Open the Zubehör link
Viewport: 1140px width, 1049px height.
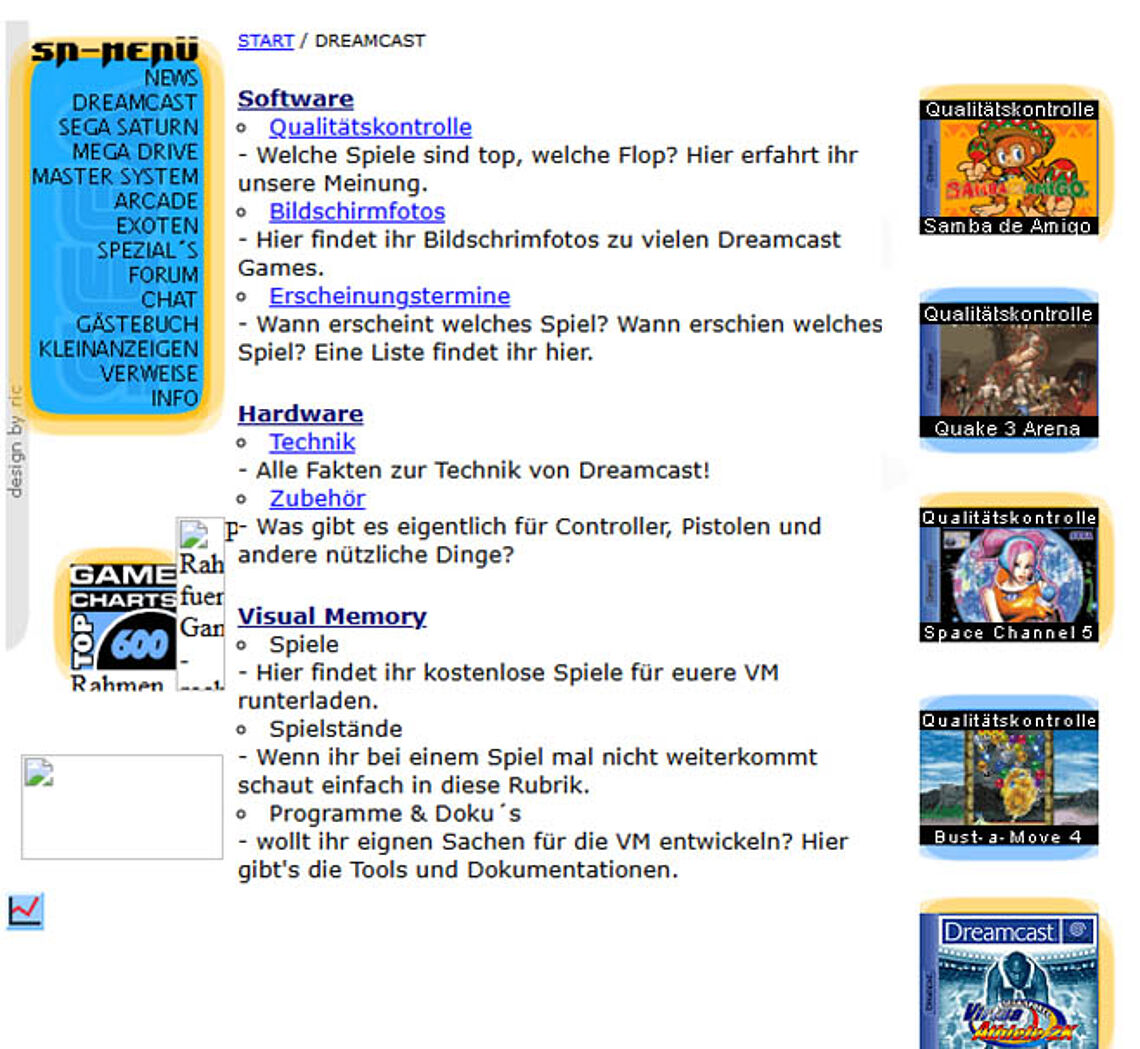pos(317,499)
